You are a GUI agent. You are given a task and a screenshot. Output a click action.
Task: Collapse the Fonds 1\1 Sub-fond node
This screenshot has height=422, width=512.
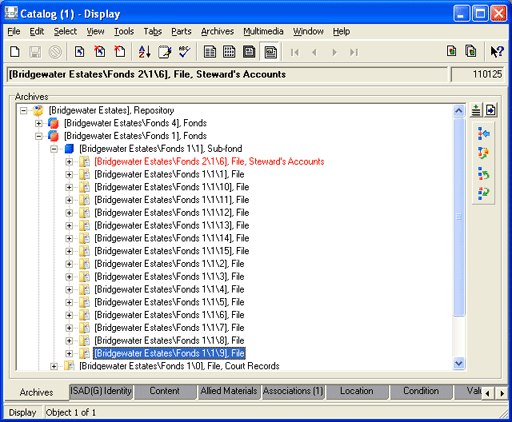click(54, 149)
